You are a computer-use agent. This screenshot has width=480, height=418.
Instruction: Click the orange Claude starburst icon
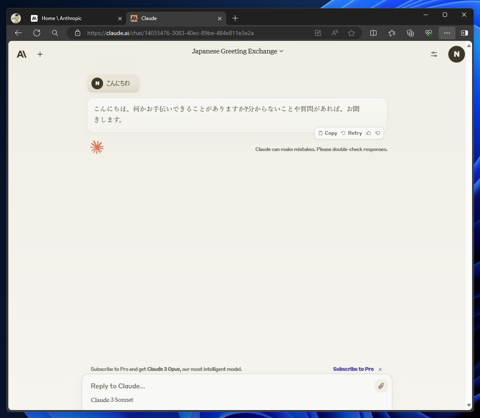tap(97, 147)
